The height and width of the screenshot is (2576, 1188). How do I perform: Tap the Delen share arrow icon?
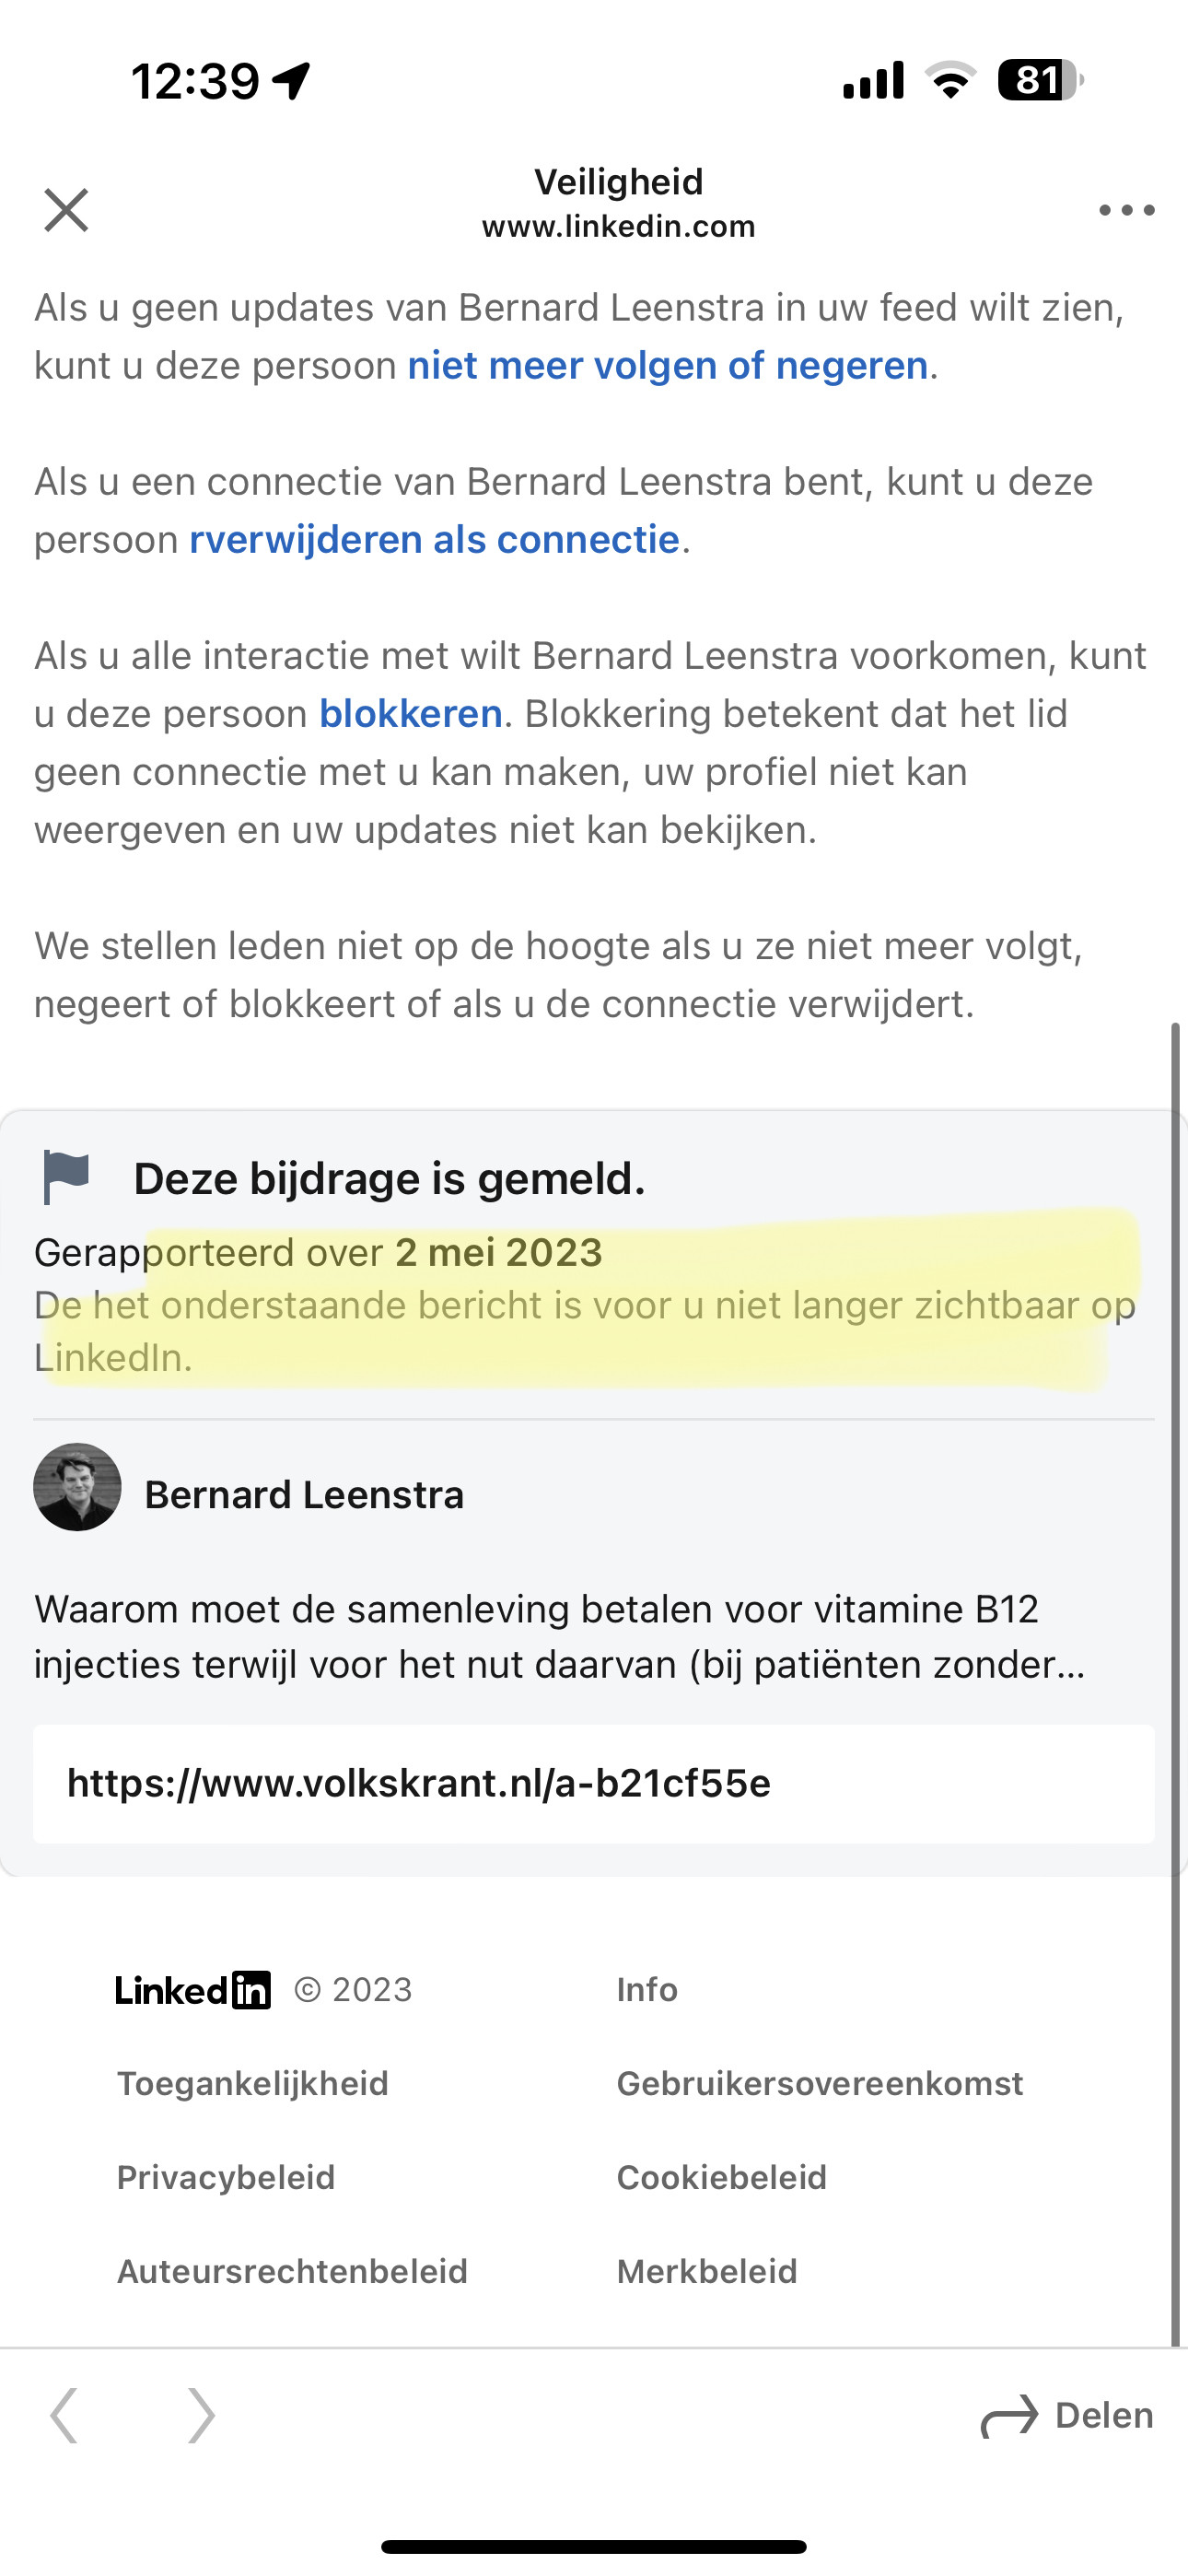coord(1010,2416)
